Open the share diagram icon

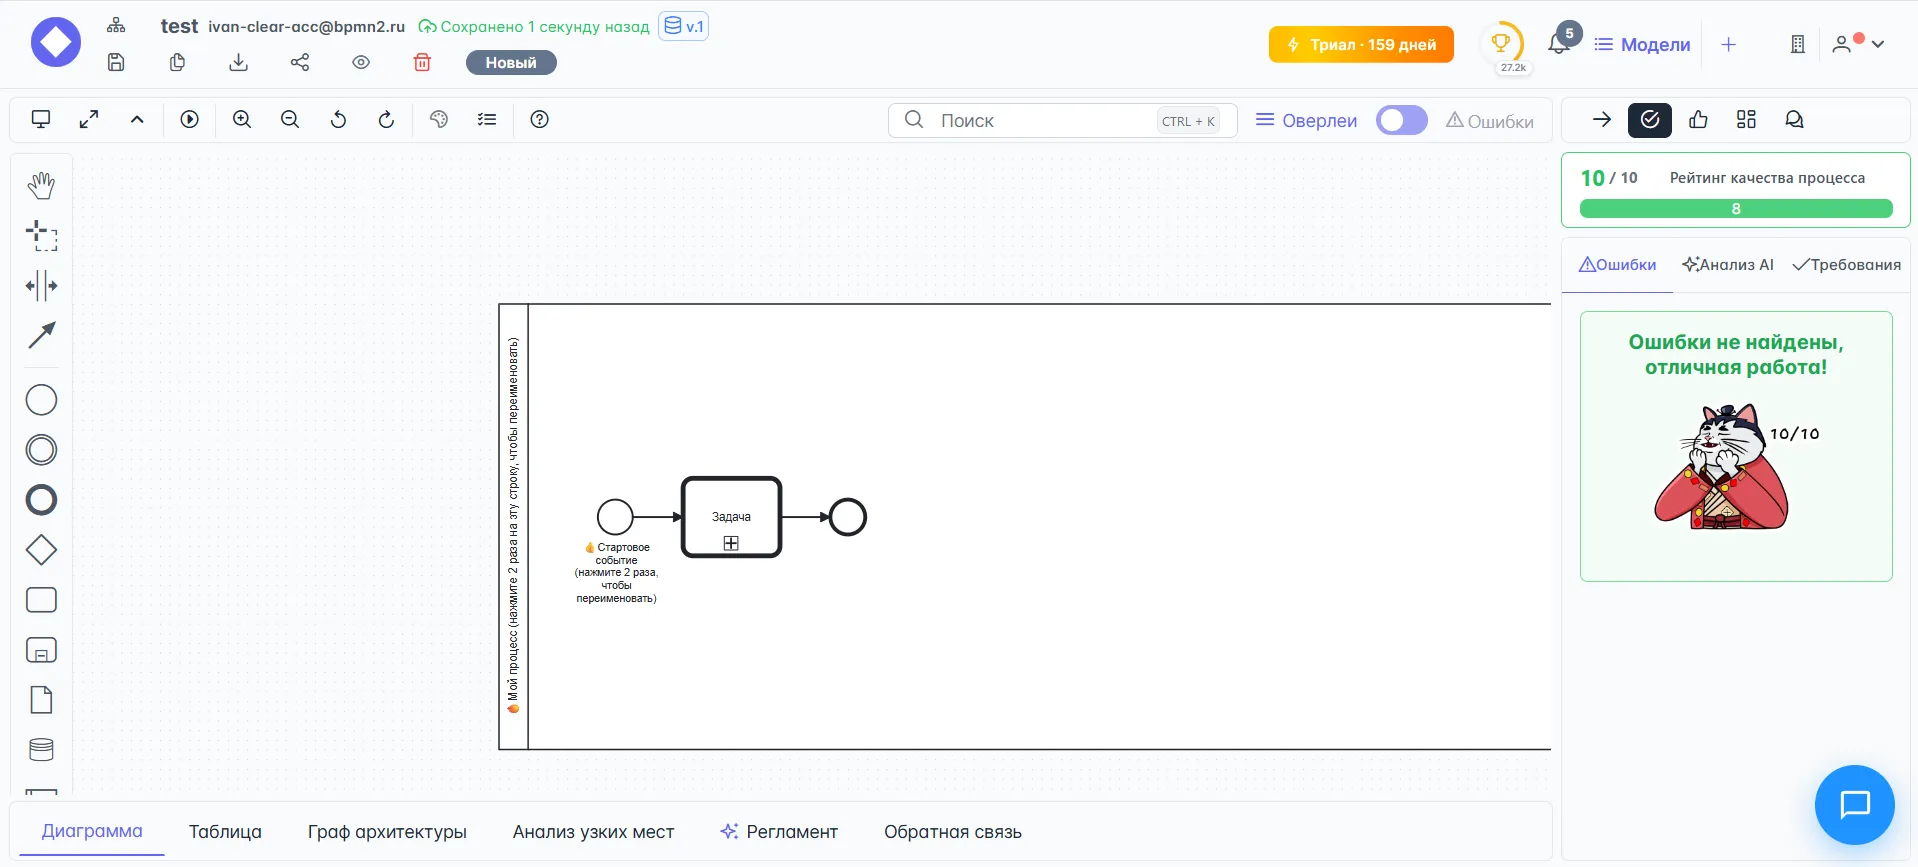coord(300,63)
